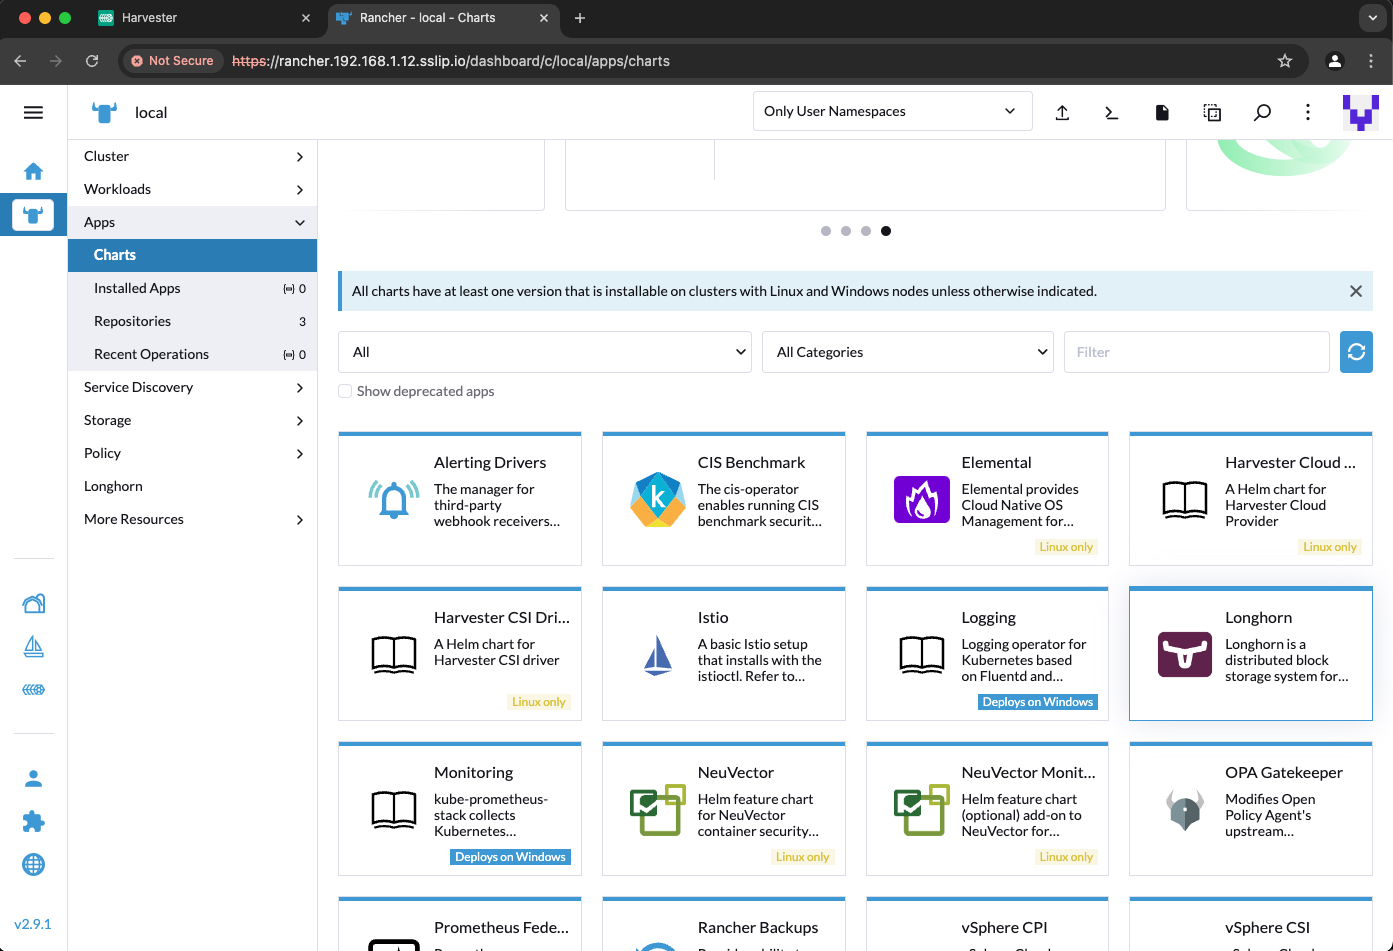Click Istio sailboat logo
Screen dimensions: 1393x951
coord(658,655)
